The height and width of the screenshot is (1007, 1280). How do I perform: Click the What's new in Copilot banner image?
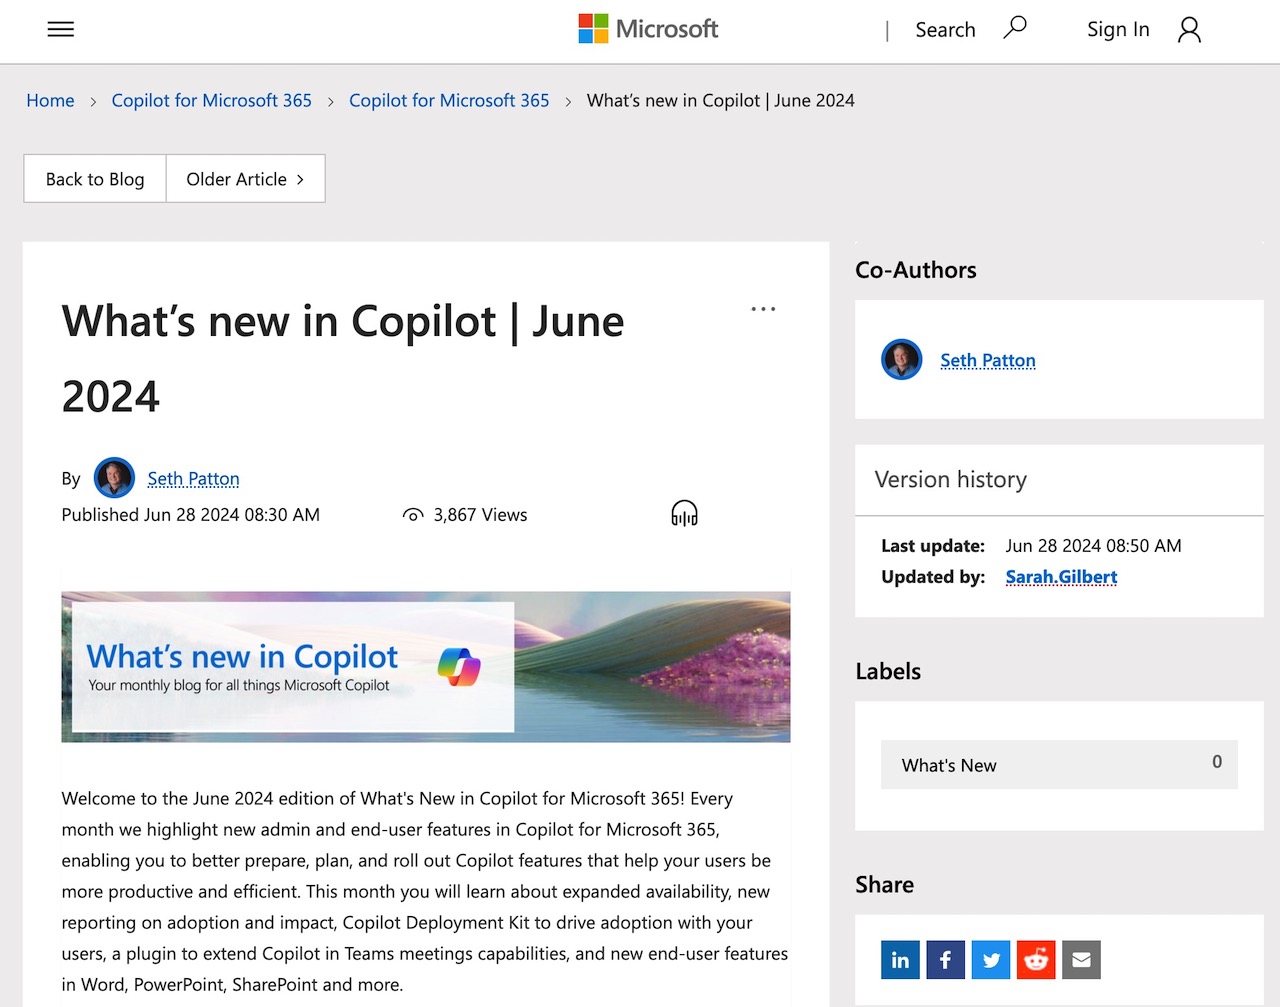pyautogui.click(x=426, y=667)
